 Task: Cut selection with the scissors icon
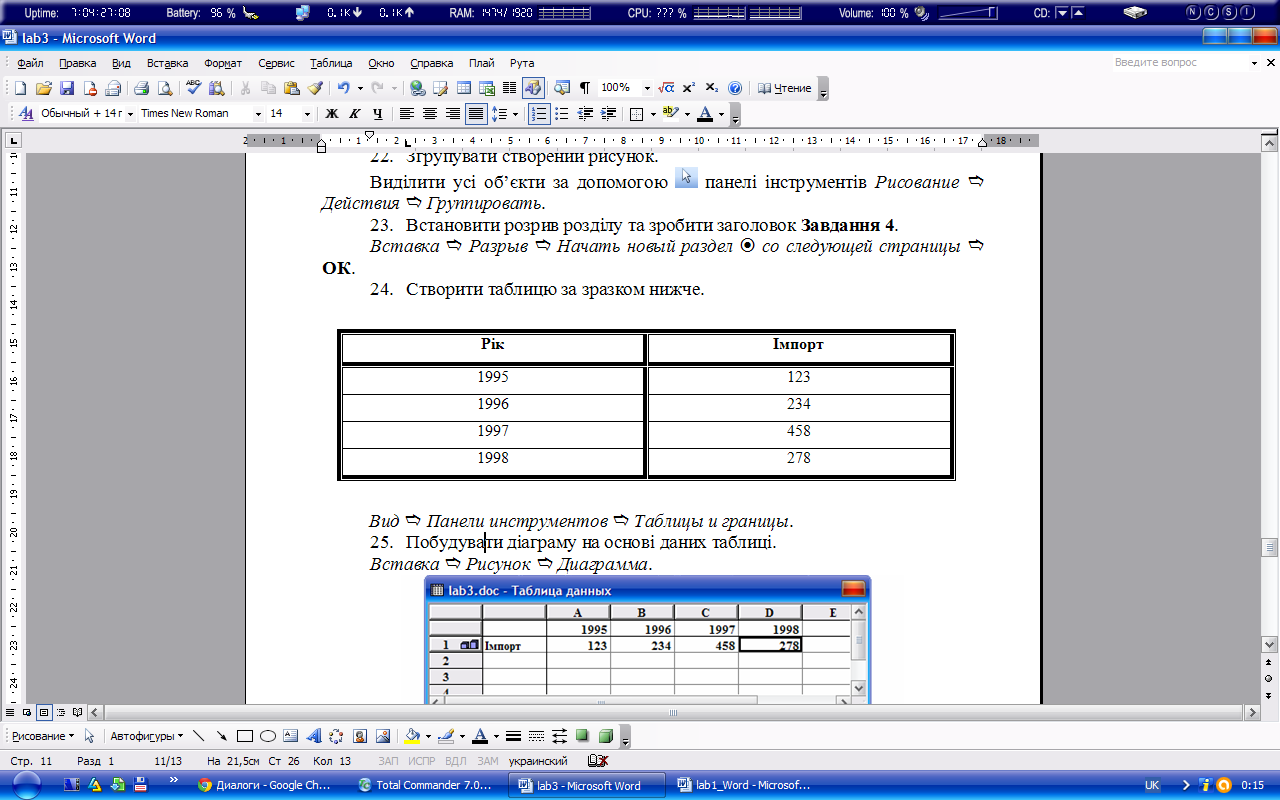[x=245, y=88]
